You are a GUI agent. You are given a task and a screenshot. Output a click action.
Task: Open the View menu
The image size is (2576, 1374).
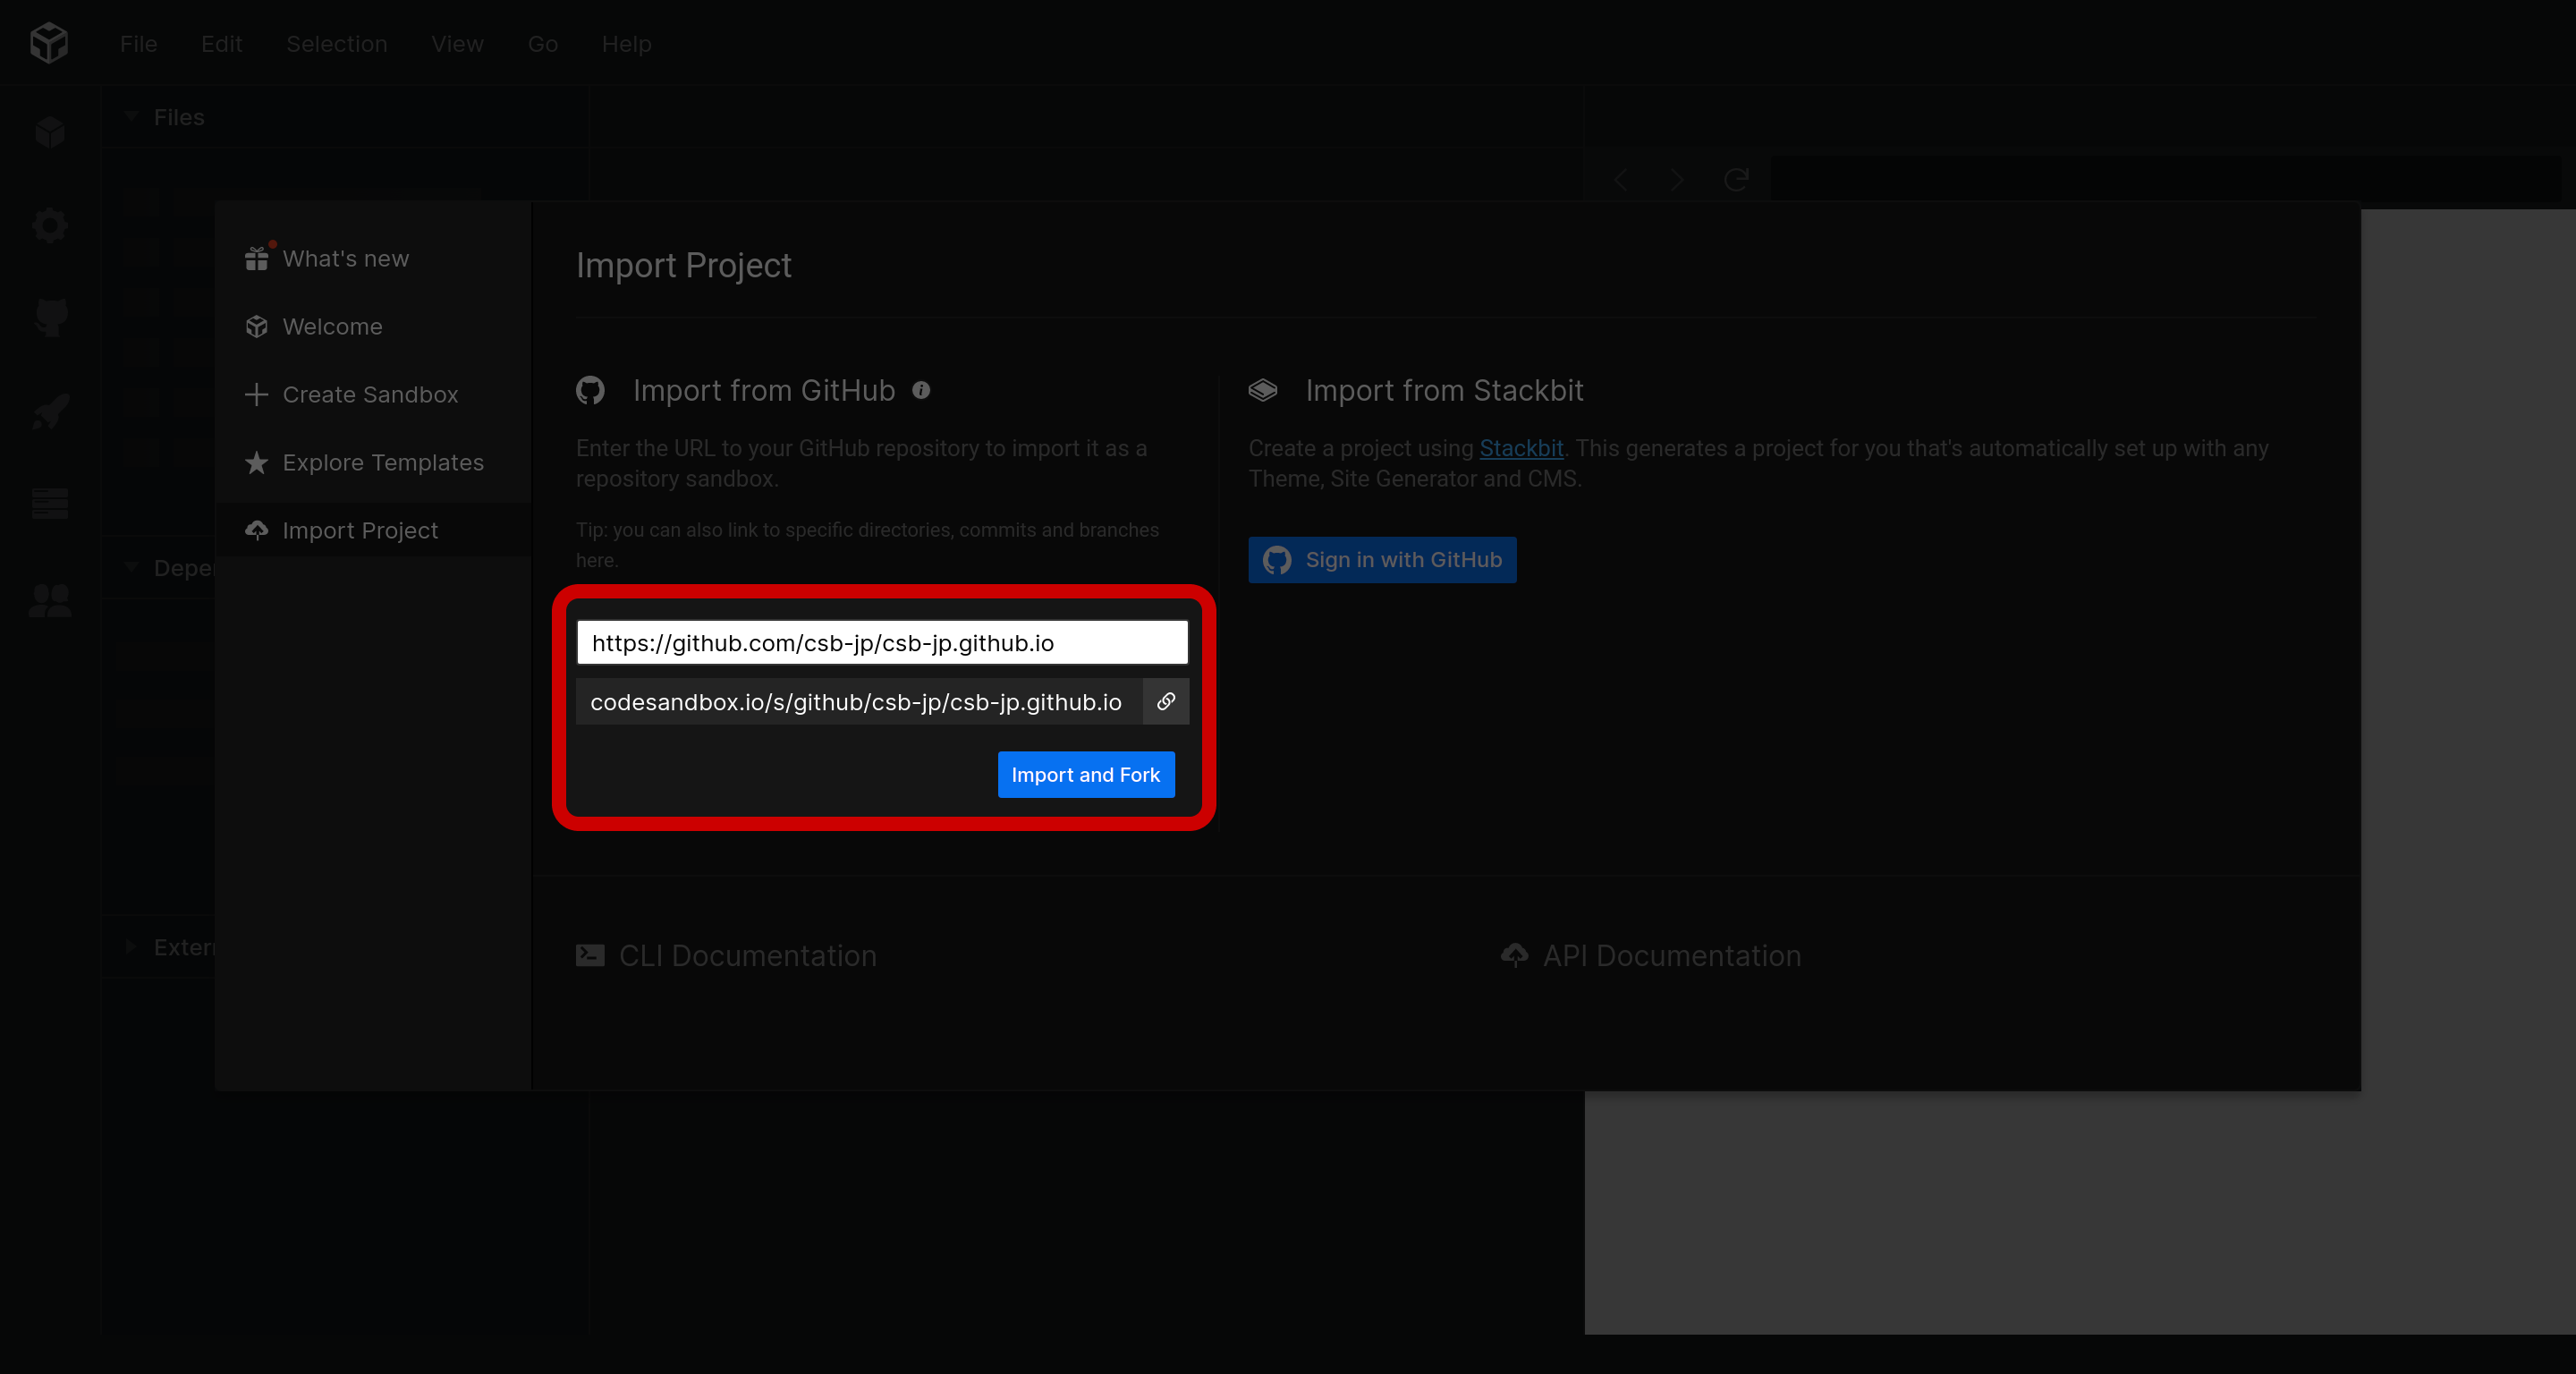pos(457,44)
